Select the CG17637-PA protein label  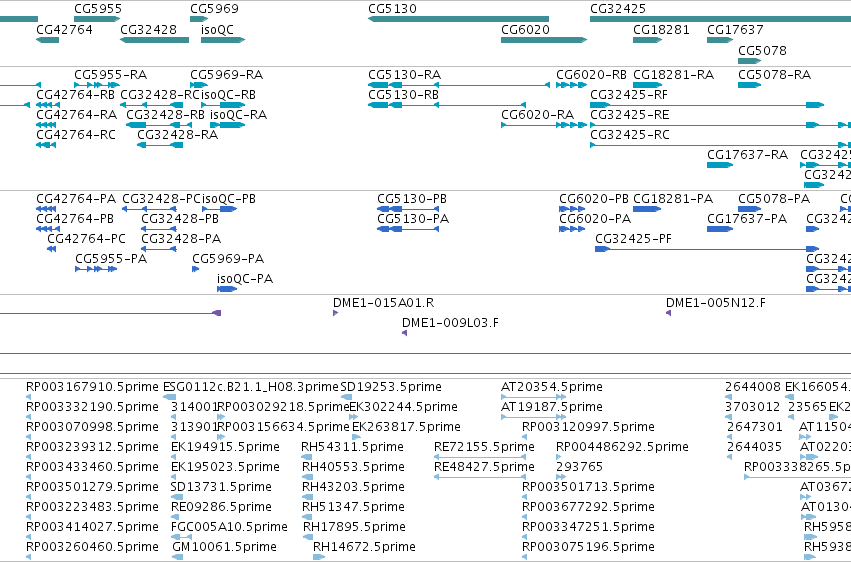coord(747,219)
